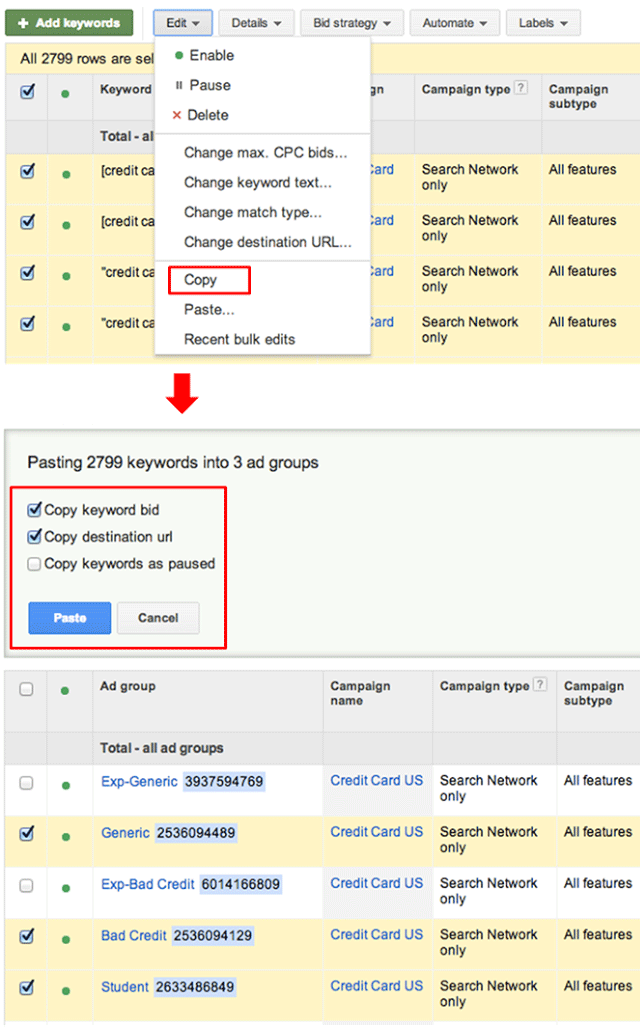Click green status dot for Exp-Generic ad group
The height and width of the screenshot is (1028, 640).
(x=66, y=785)
